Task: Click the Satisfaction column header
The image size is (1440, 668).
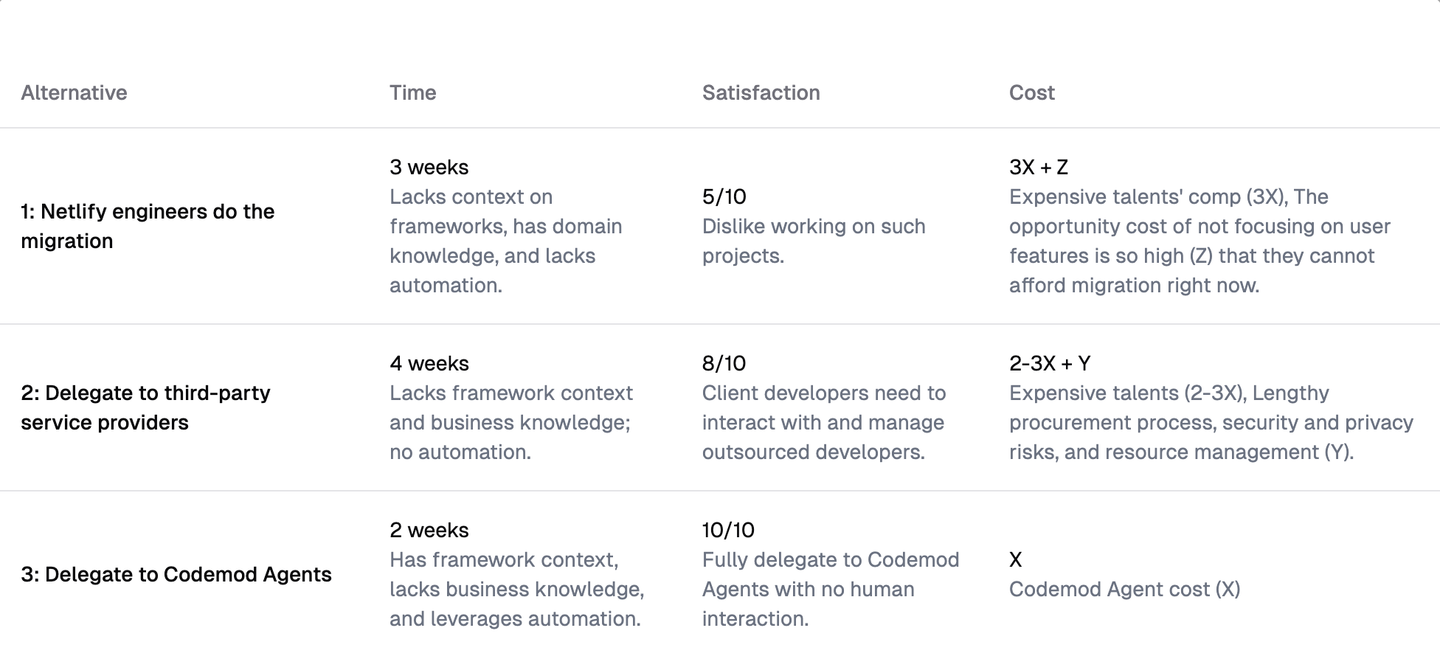Action: pos(761,93)
